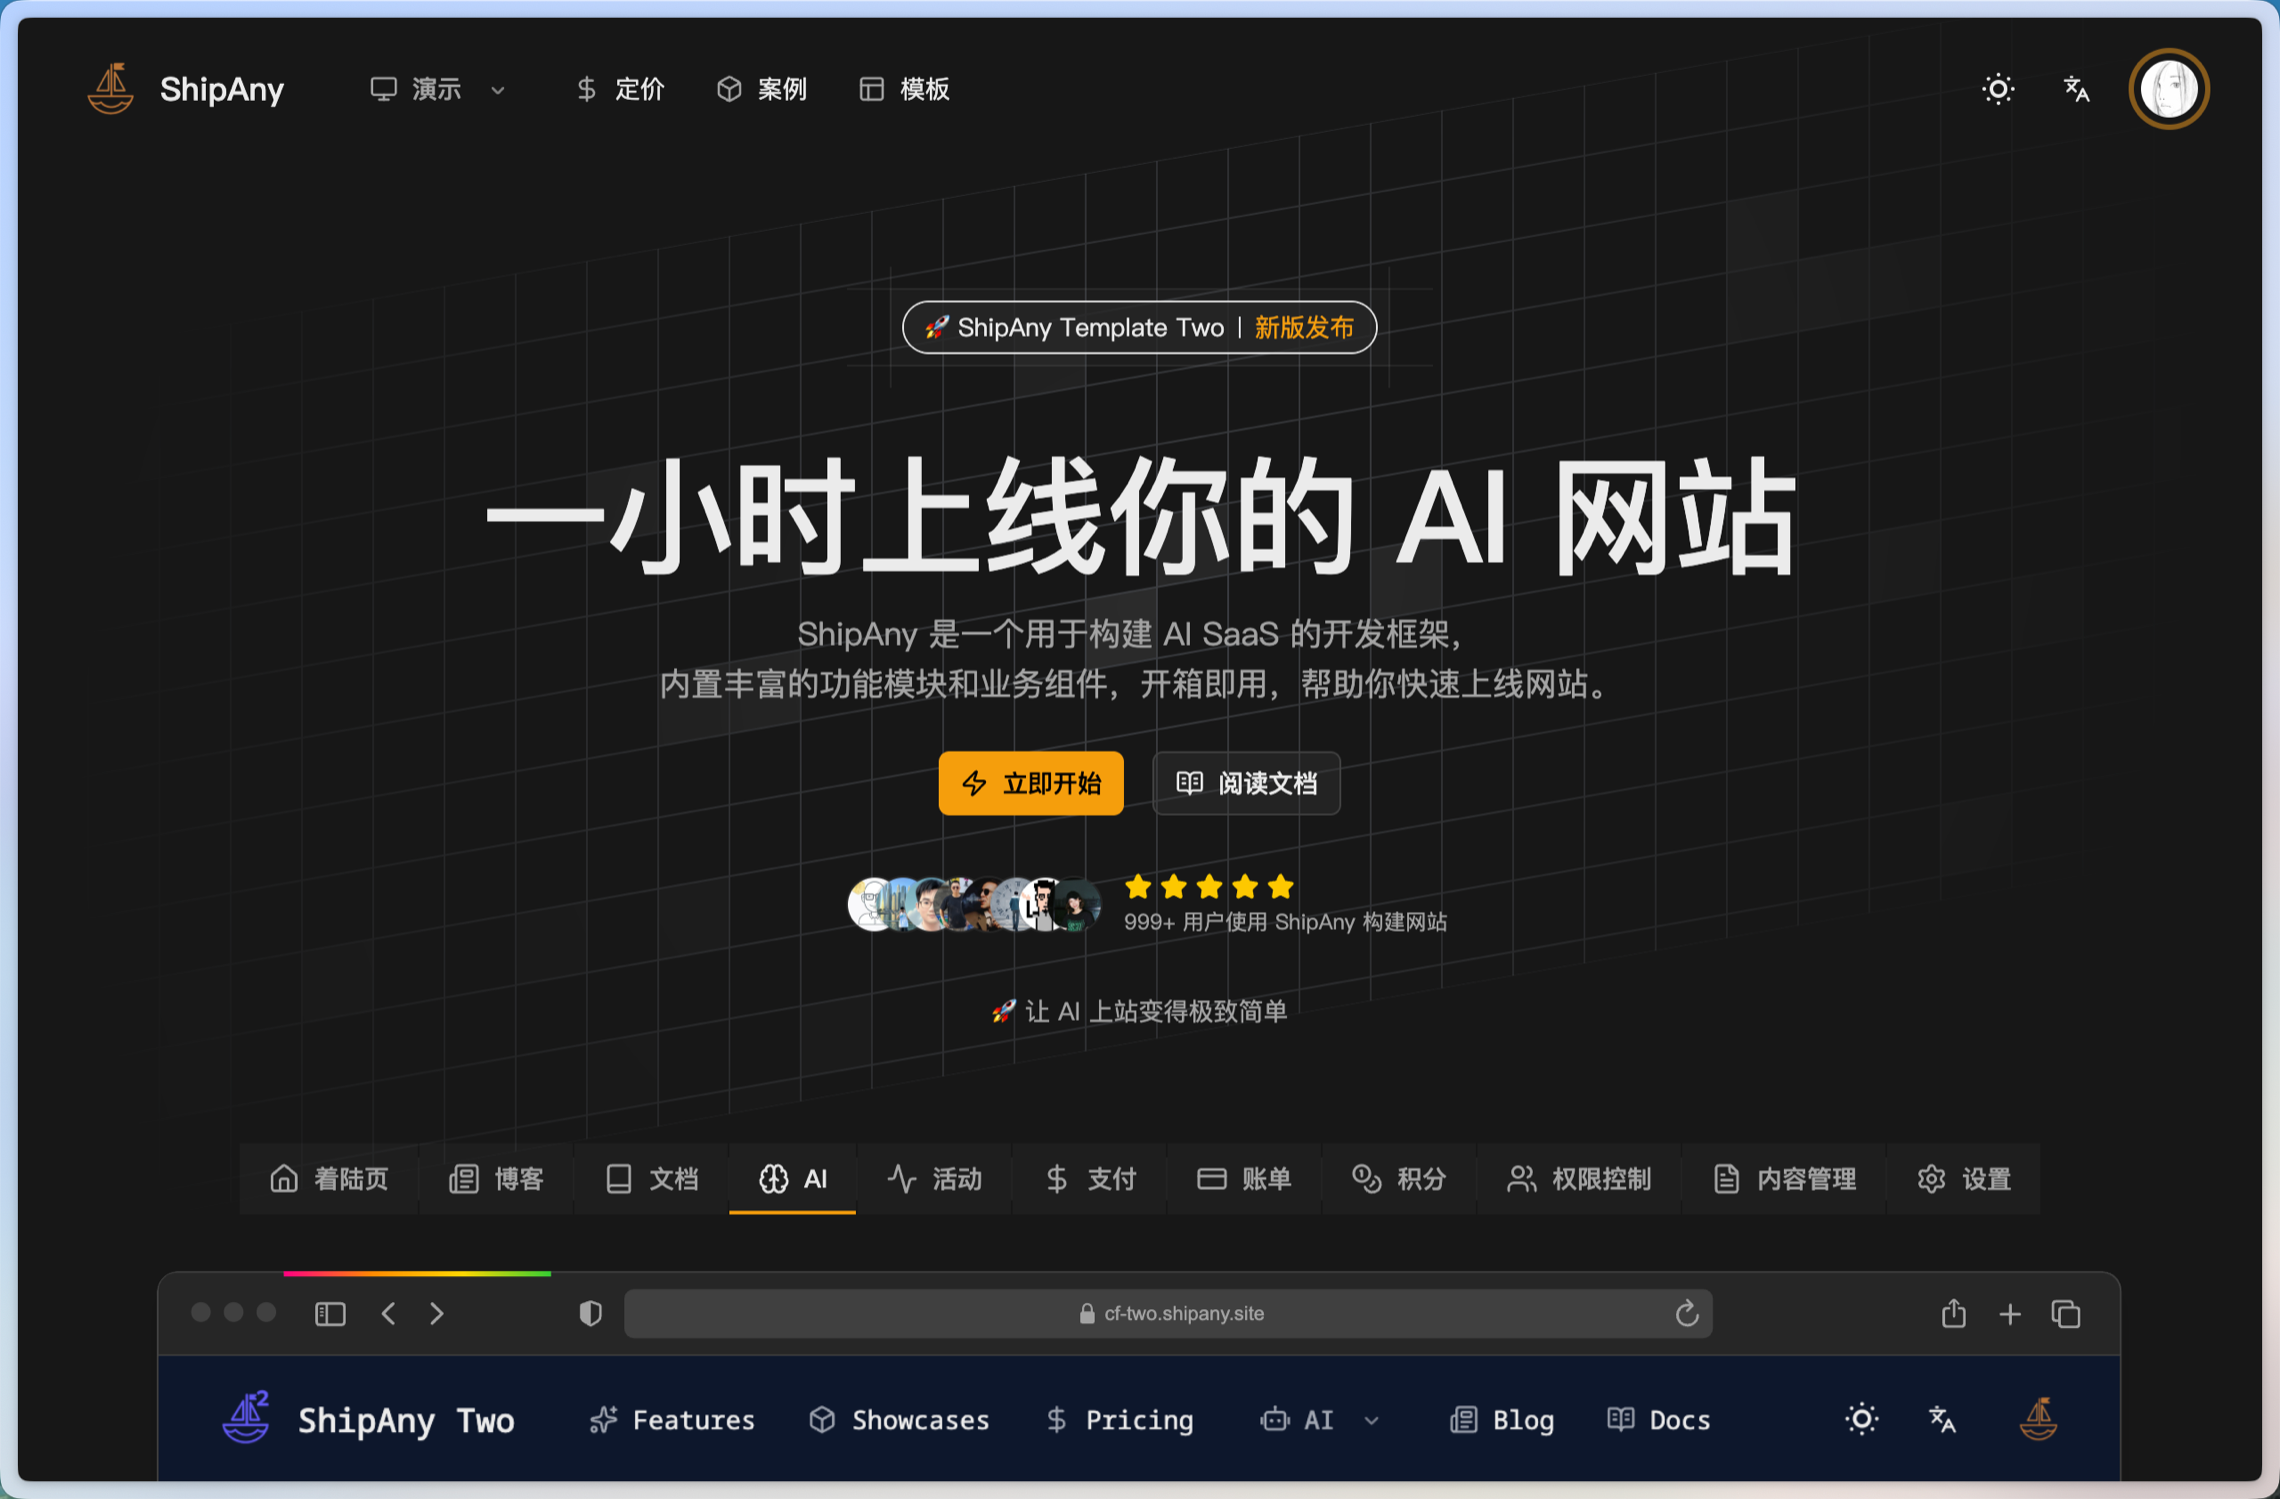The height and width of the screenshot is (1499, 2280).
Task: Select the 设置 settings gear tab
Action: (x=1964, y=1179)
